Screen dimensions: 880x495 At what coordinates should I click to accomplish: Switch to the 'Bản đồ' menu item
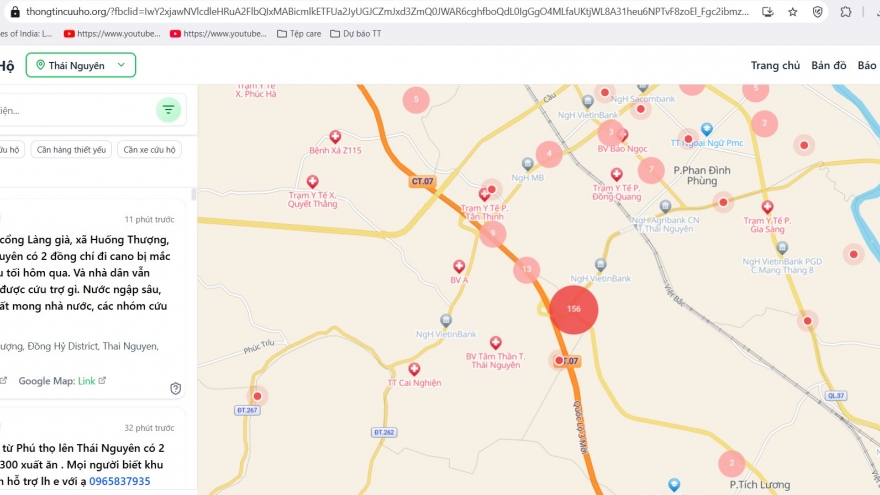[828, 66]
